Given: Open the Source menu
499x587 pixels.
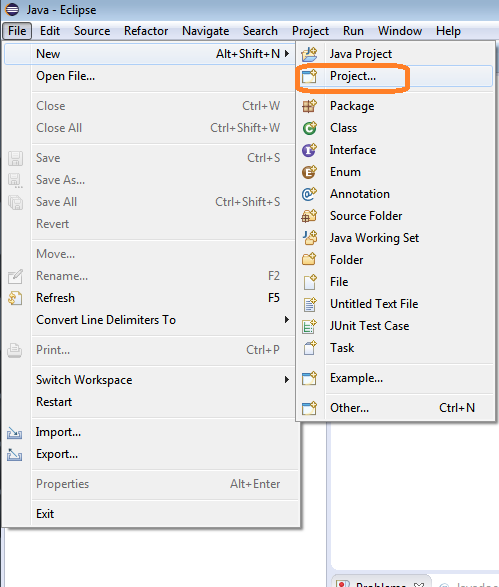Looking at the screenshot, I should 92,31.
